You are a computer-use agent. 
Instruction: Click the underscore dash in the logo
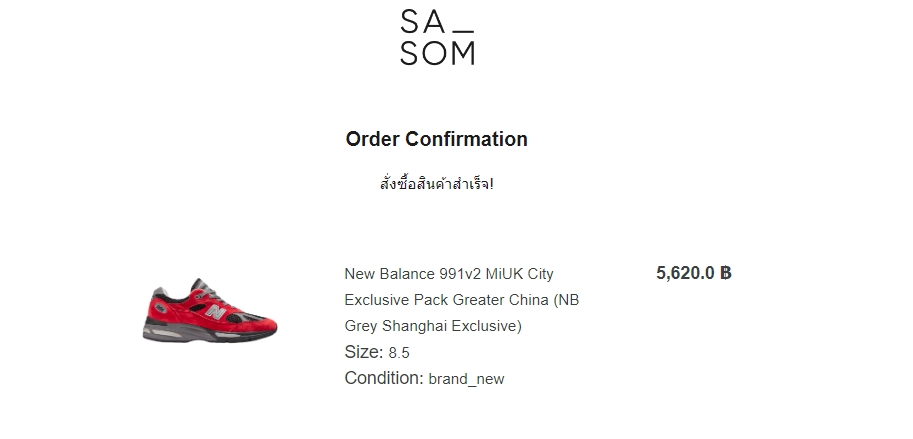point(463,31)
